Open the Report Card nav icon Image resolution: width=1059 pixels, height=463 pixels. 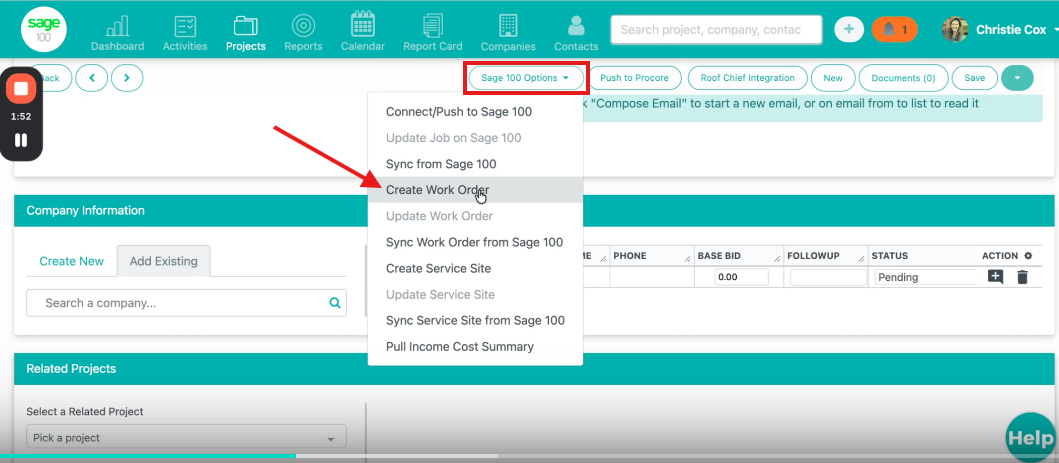(x=433, y=34)
